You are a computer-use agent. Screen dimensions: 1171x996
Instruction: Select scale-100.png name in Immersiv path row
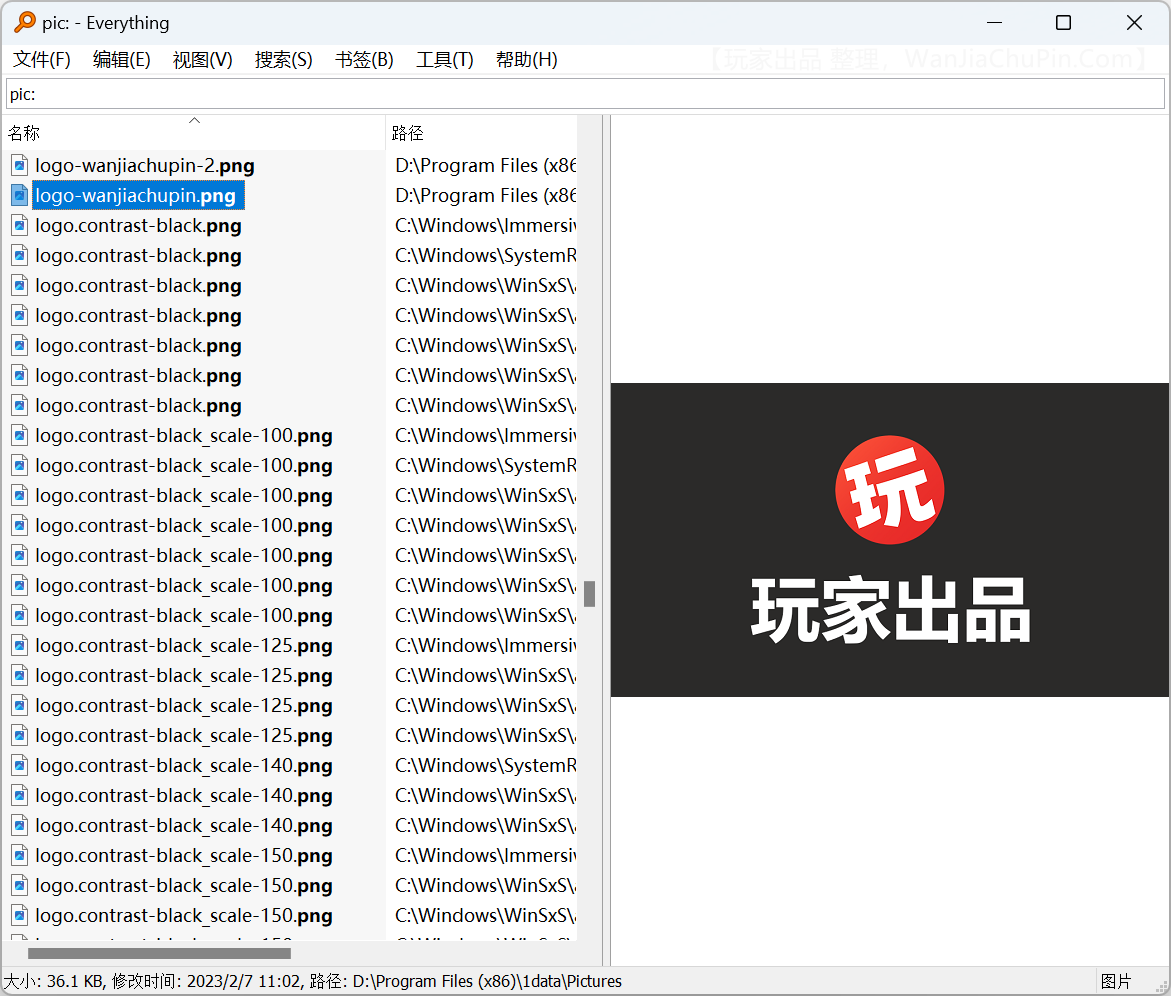tap(184, 435)
